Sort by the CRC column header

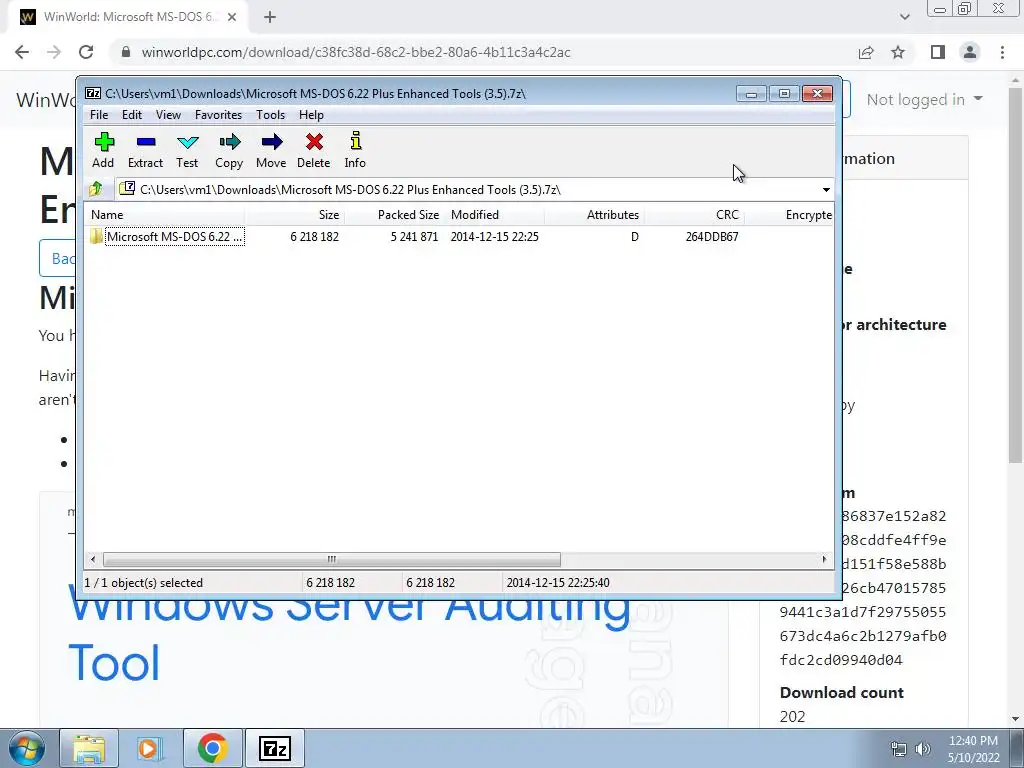coord(694,215)
